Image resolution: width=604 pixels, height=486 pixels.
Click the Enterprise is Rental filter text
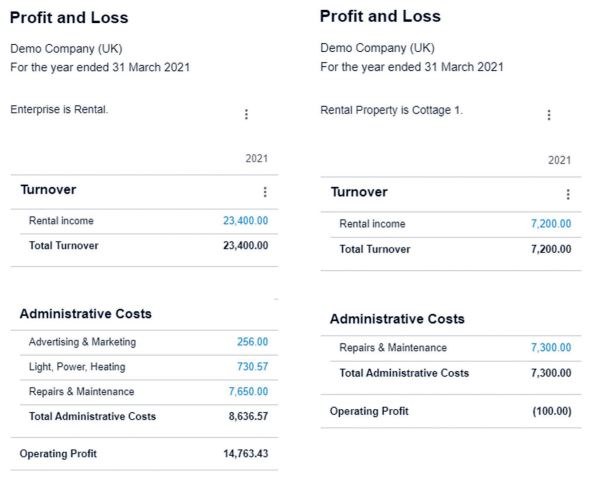59,110
